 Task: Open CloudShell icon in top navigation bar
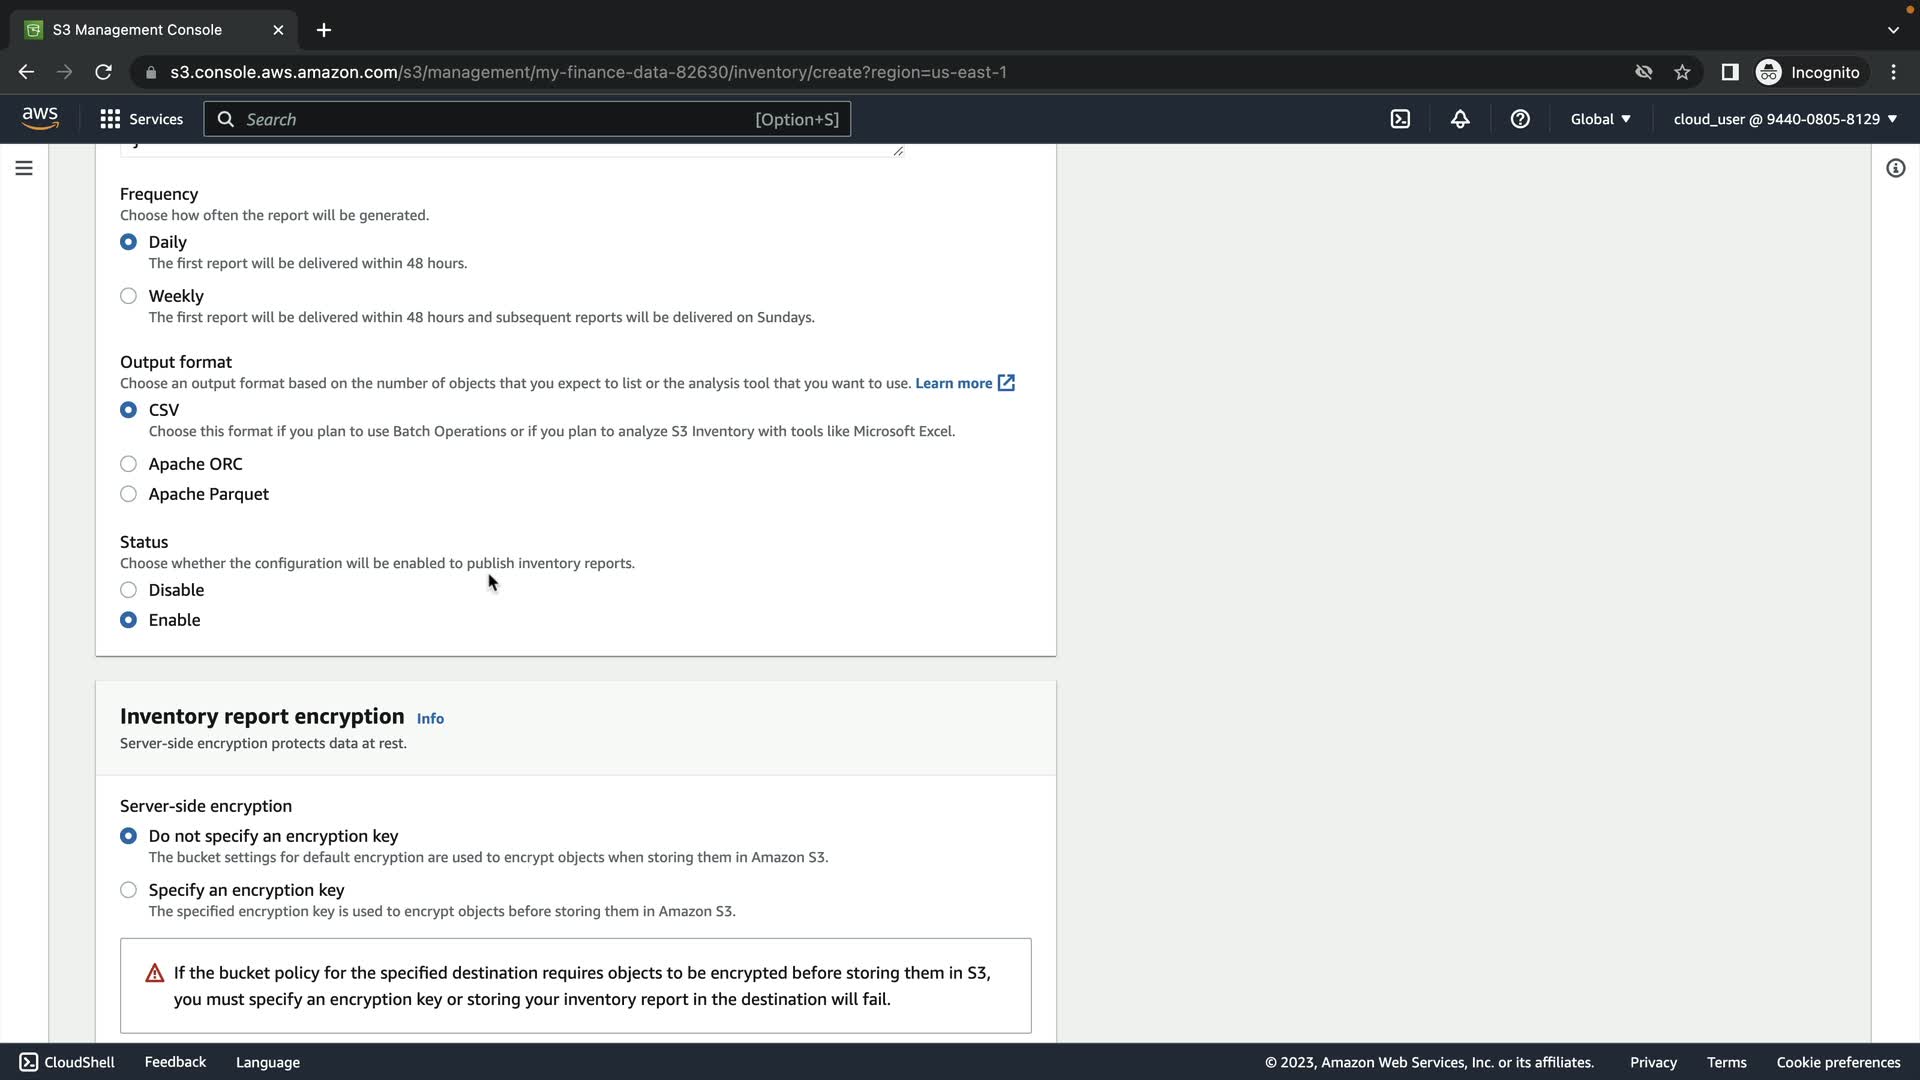pyautogui.click(x=1400, y=119)
